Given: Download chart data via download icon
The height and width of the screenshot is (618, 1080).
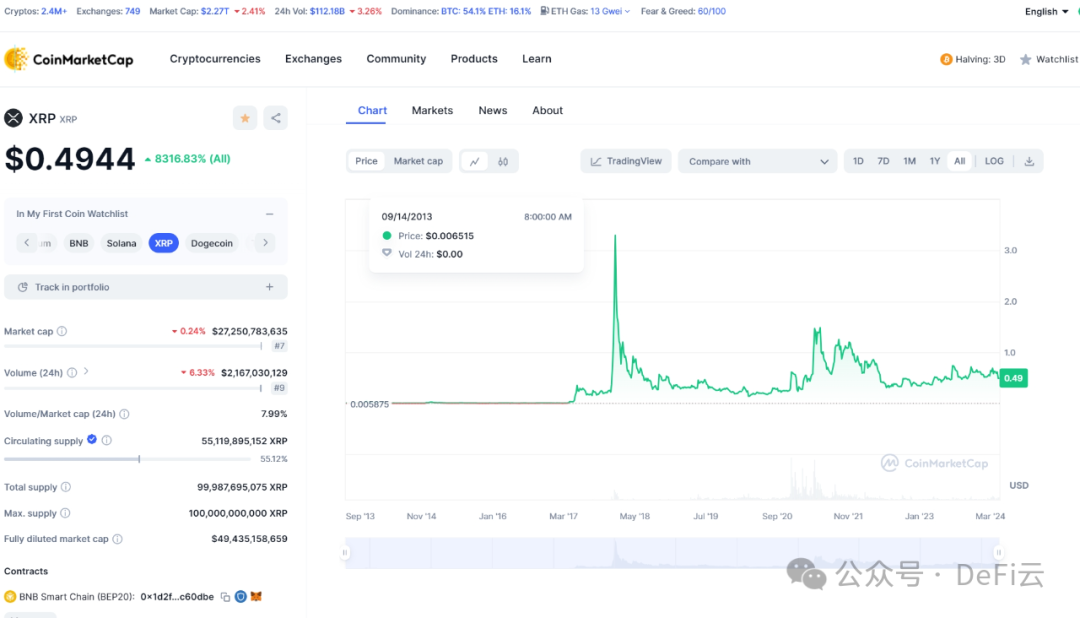Looking at the screenshot, I should pos(1029,161).
